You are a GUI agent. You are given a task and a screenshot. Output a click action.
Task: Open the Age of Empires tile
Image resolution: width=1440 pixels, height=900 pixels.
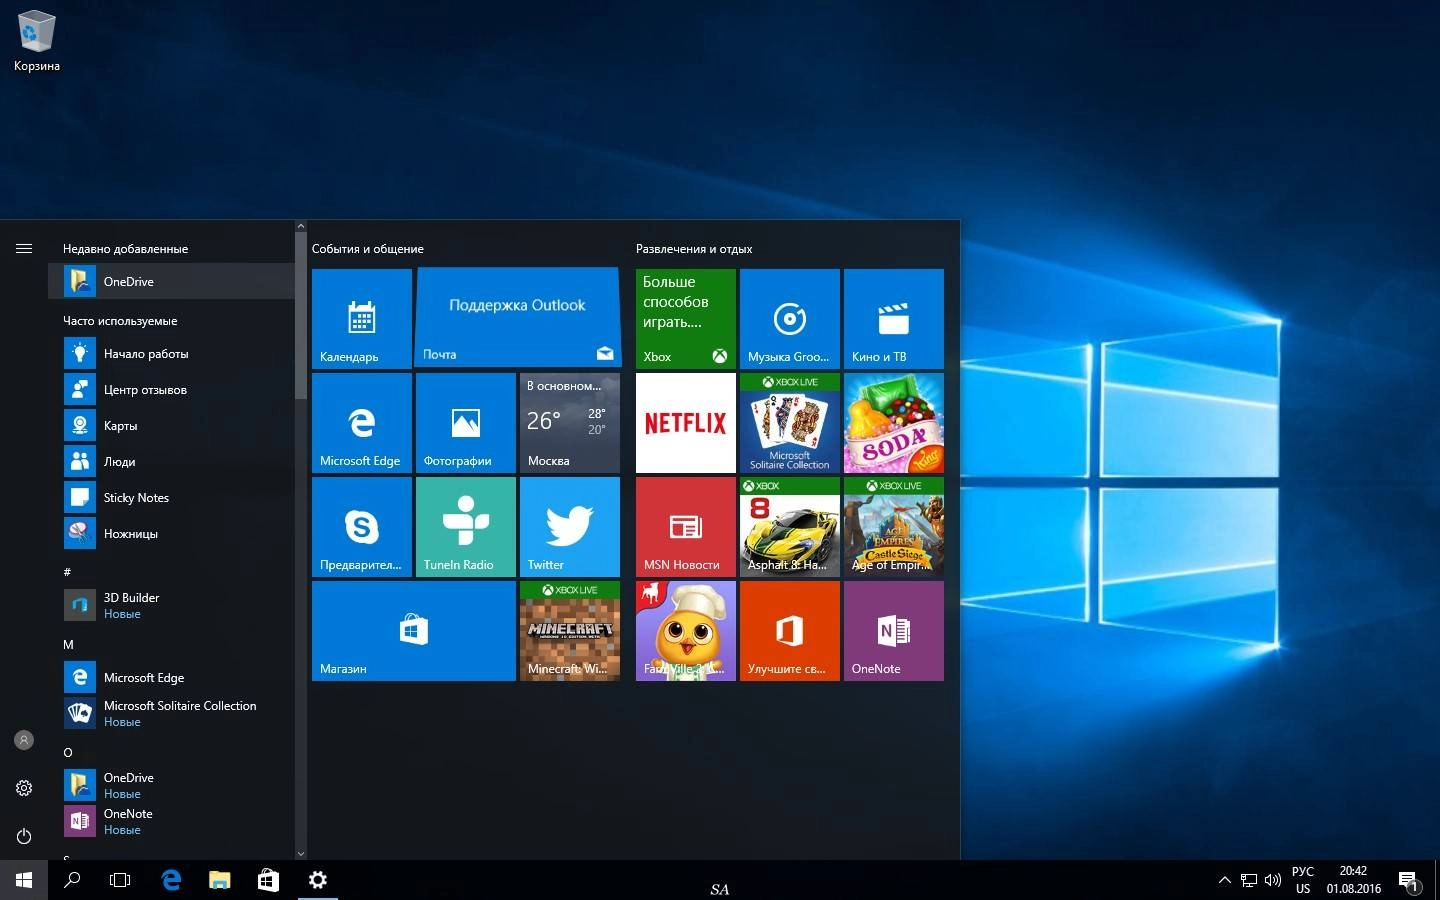click(893, 527)
